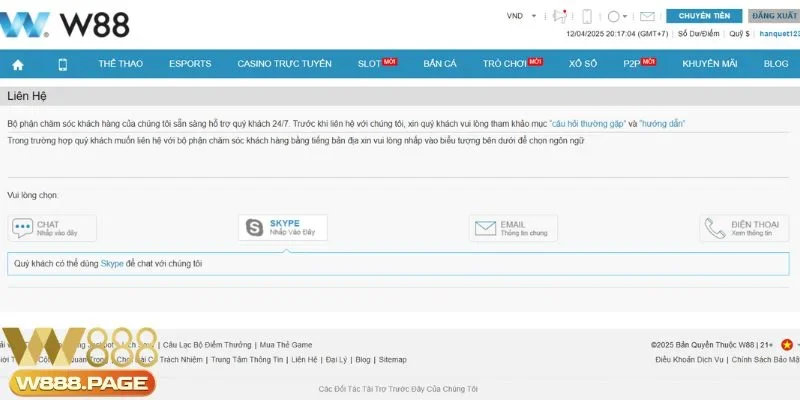Open the BLOG menu item
Image resolution: width=800 pixels, height=400 pixels.
[x=776, y=64]
